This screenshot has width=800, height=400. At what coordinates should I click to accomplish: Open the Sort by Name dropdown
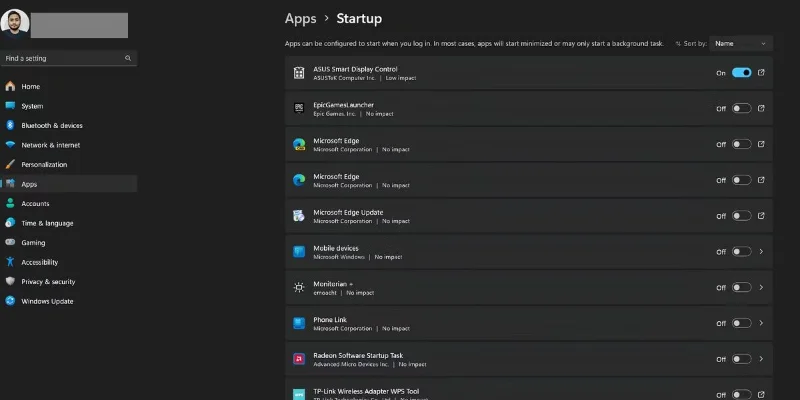741,44
